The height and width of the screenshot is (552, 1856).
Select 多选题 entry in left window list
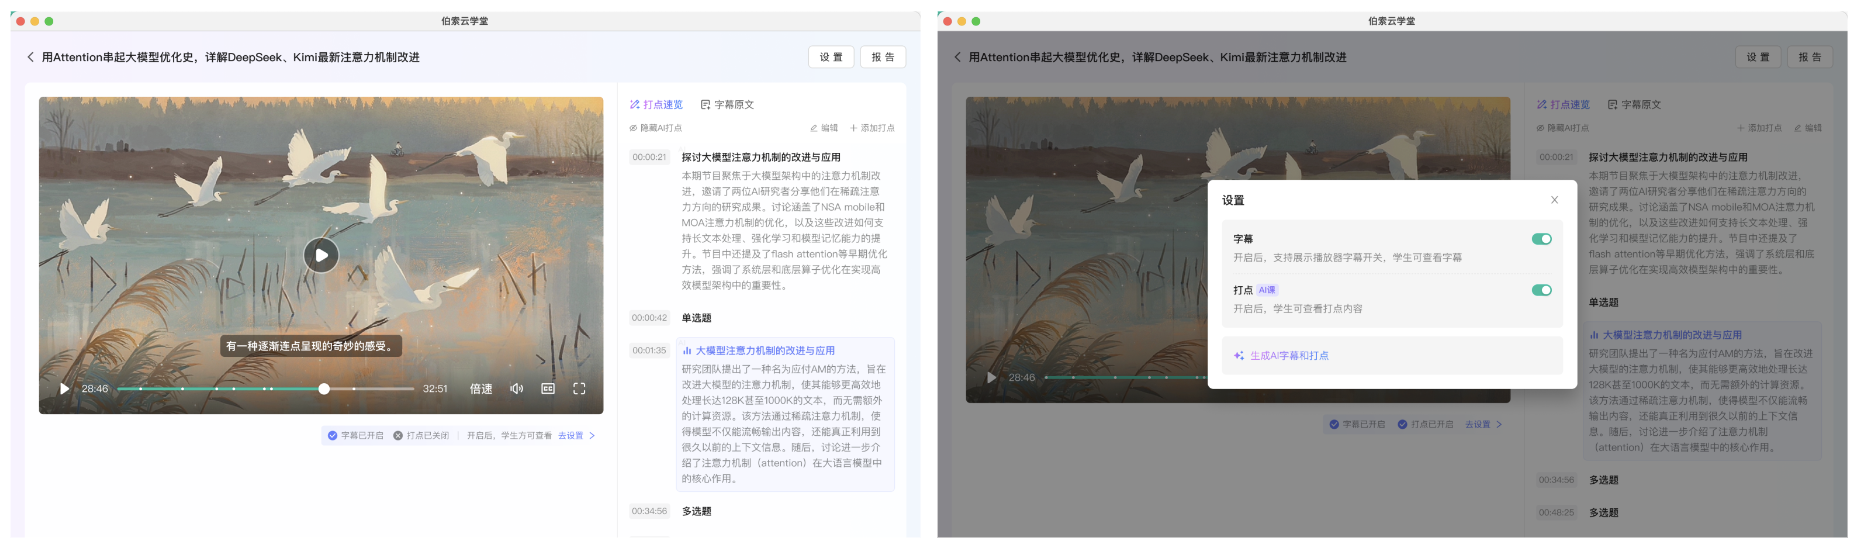coord(697,511)
